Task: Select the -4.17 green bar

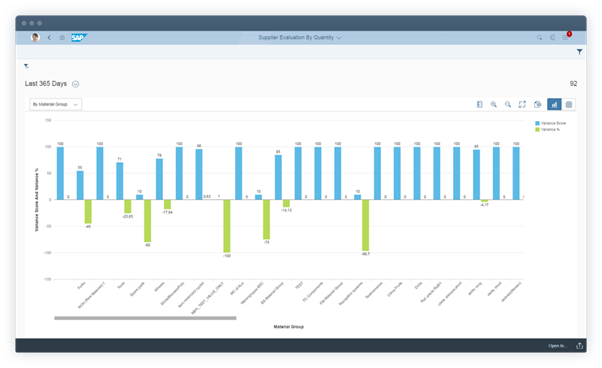Action: (x=485, y=201)
